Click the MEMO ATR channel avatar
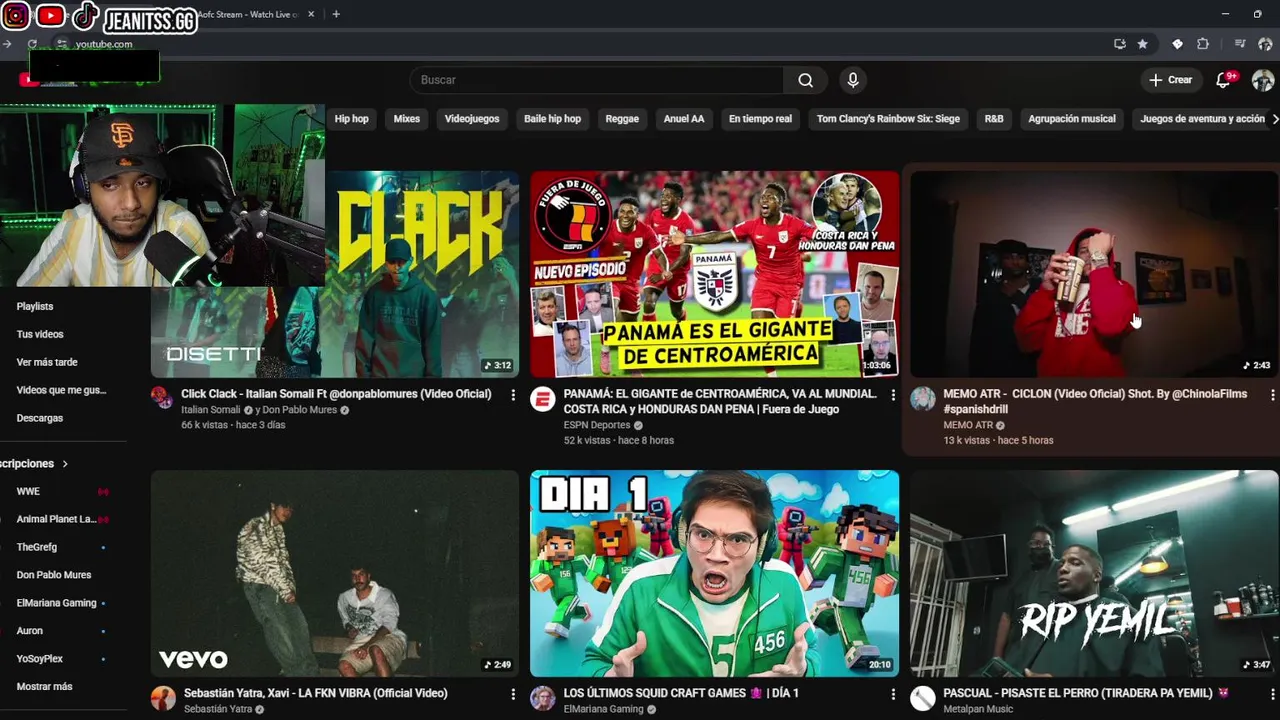 [x=922, y=399]
